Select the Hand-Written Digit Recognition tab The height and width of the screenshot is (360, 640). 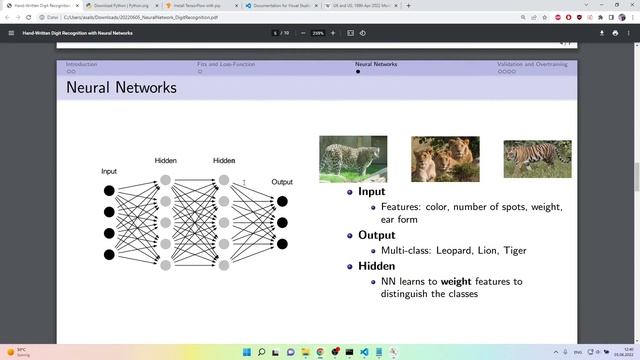coord(42,6)
